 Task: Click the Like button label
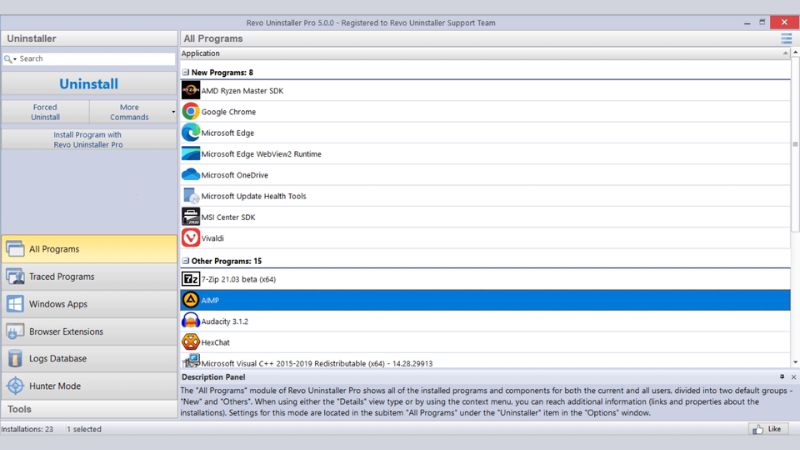774,429
